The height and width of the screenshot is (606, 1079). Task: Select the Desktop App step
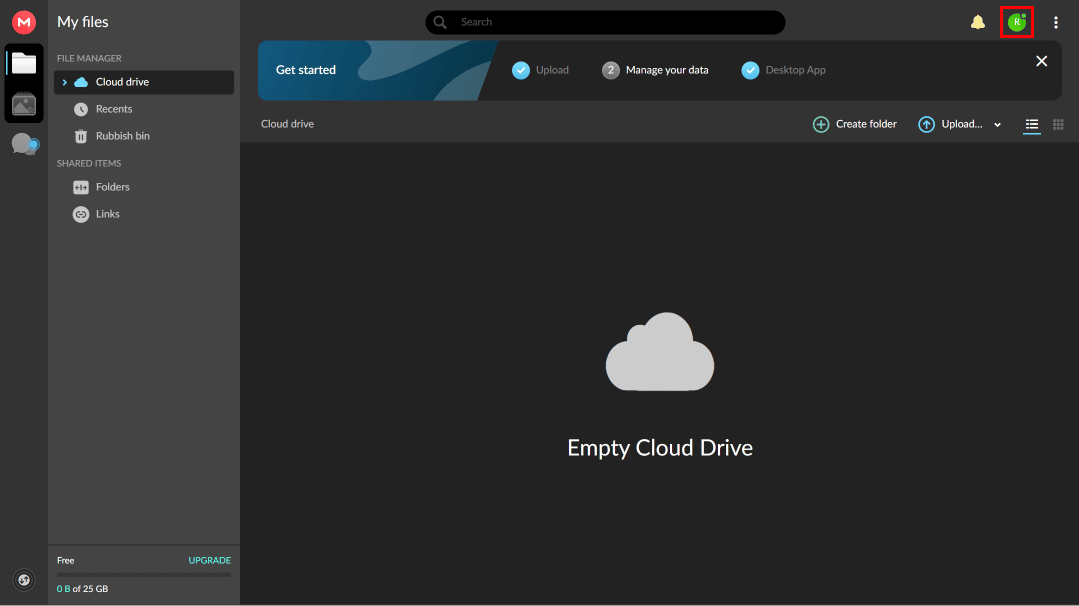783,70
